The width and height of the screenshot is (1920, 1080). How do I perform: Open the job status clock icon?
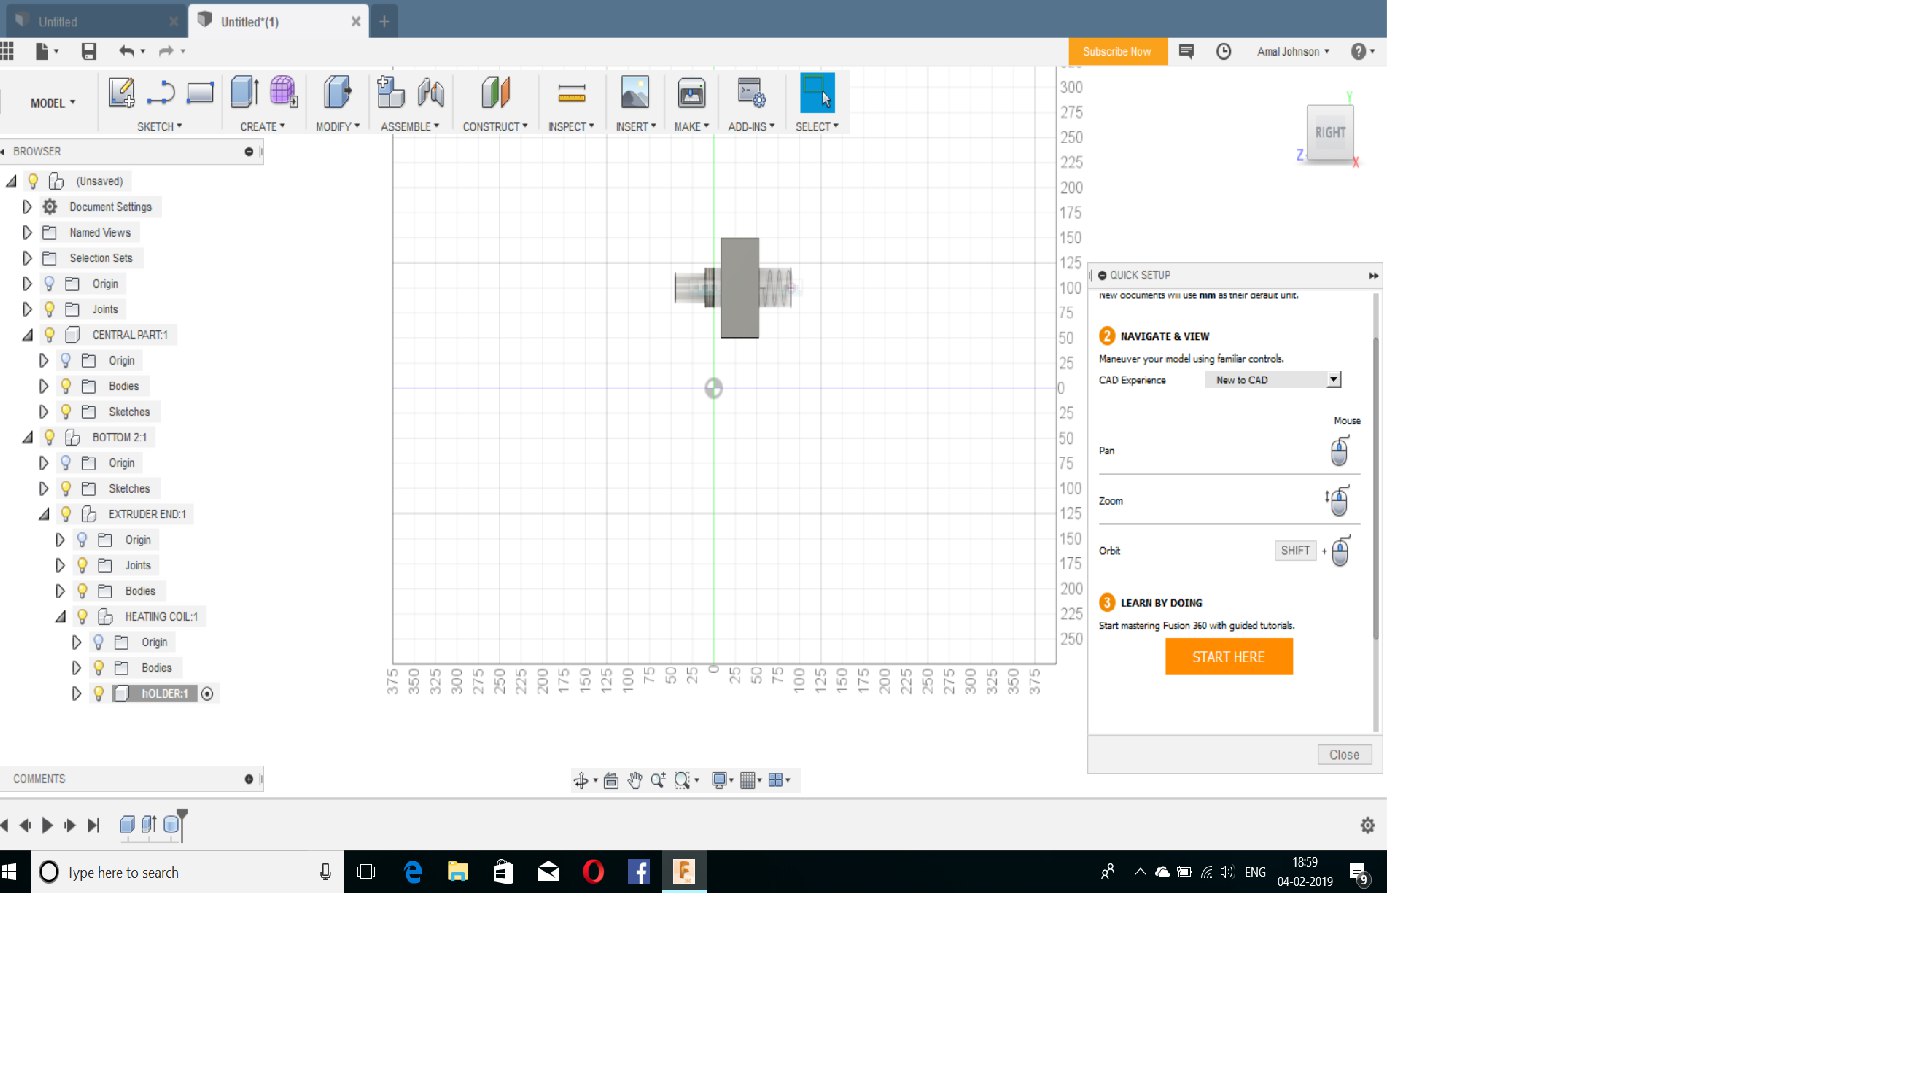[x=1223, y=51]
